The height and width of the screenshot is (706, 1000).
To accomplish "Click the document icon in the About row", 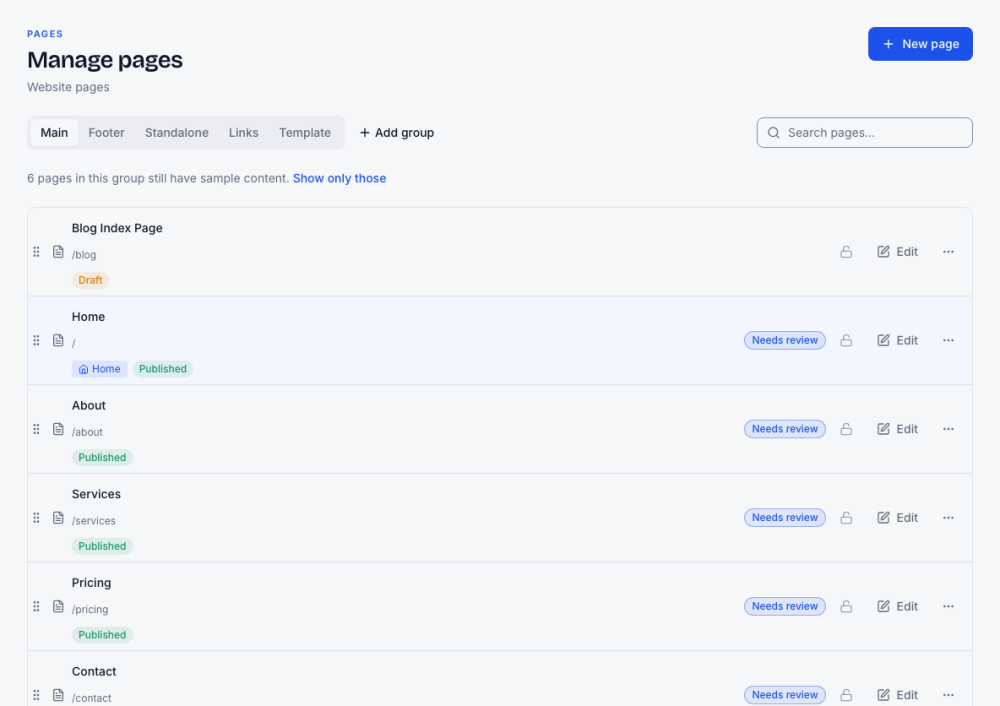I will [x=58, y=429].
